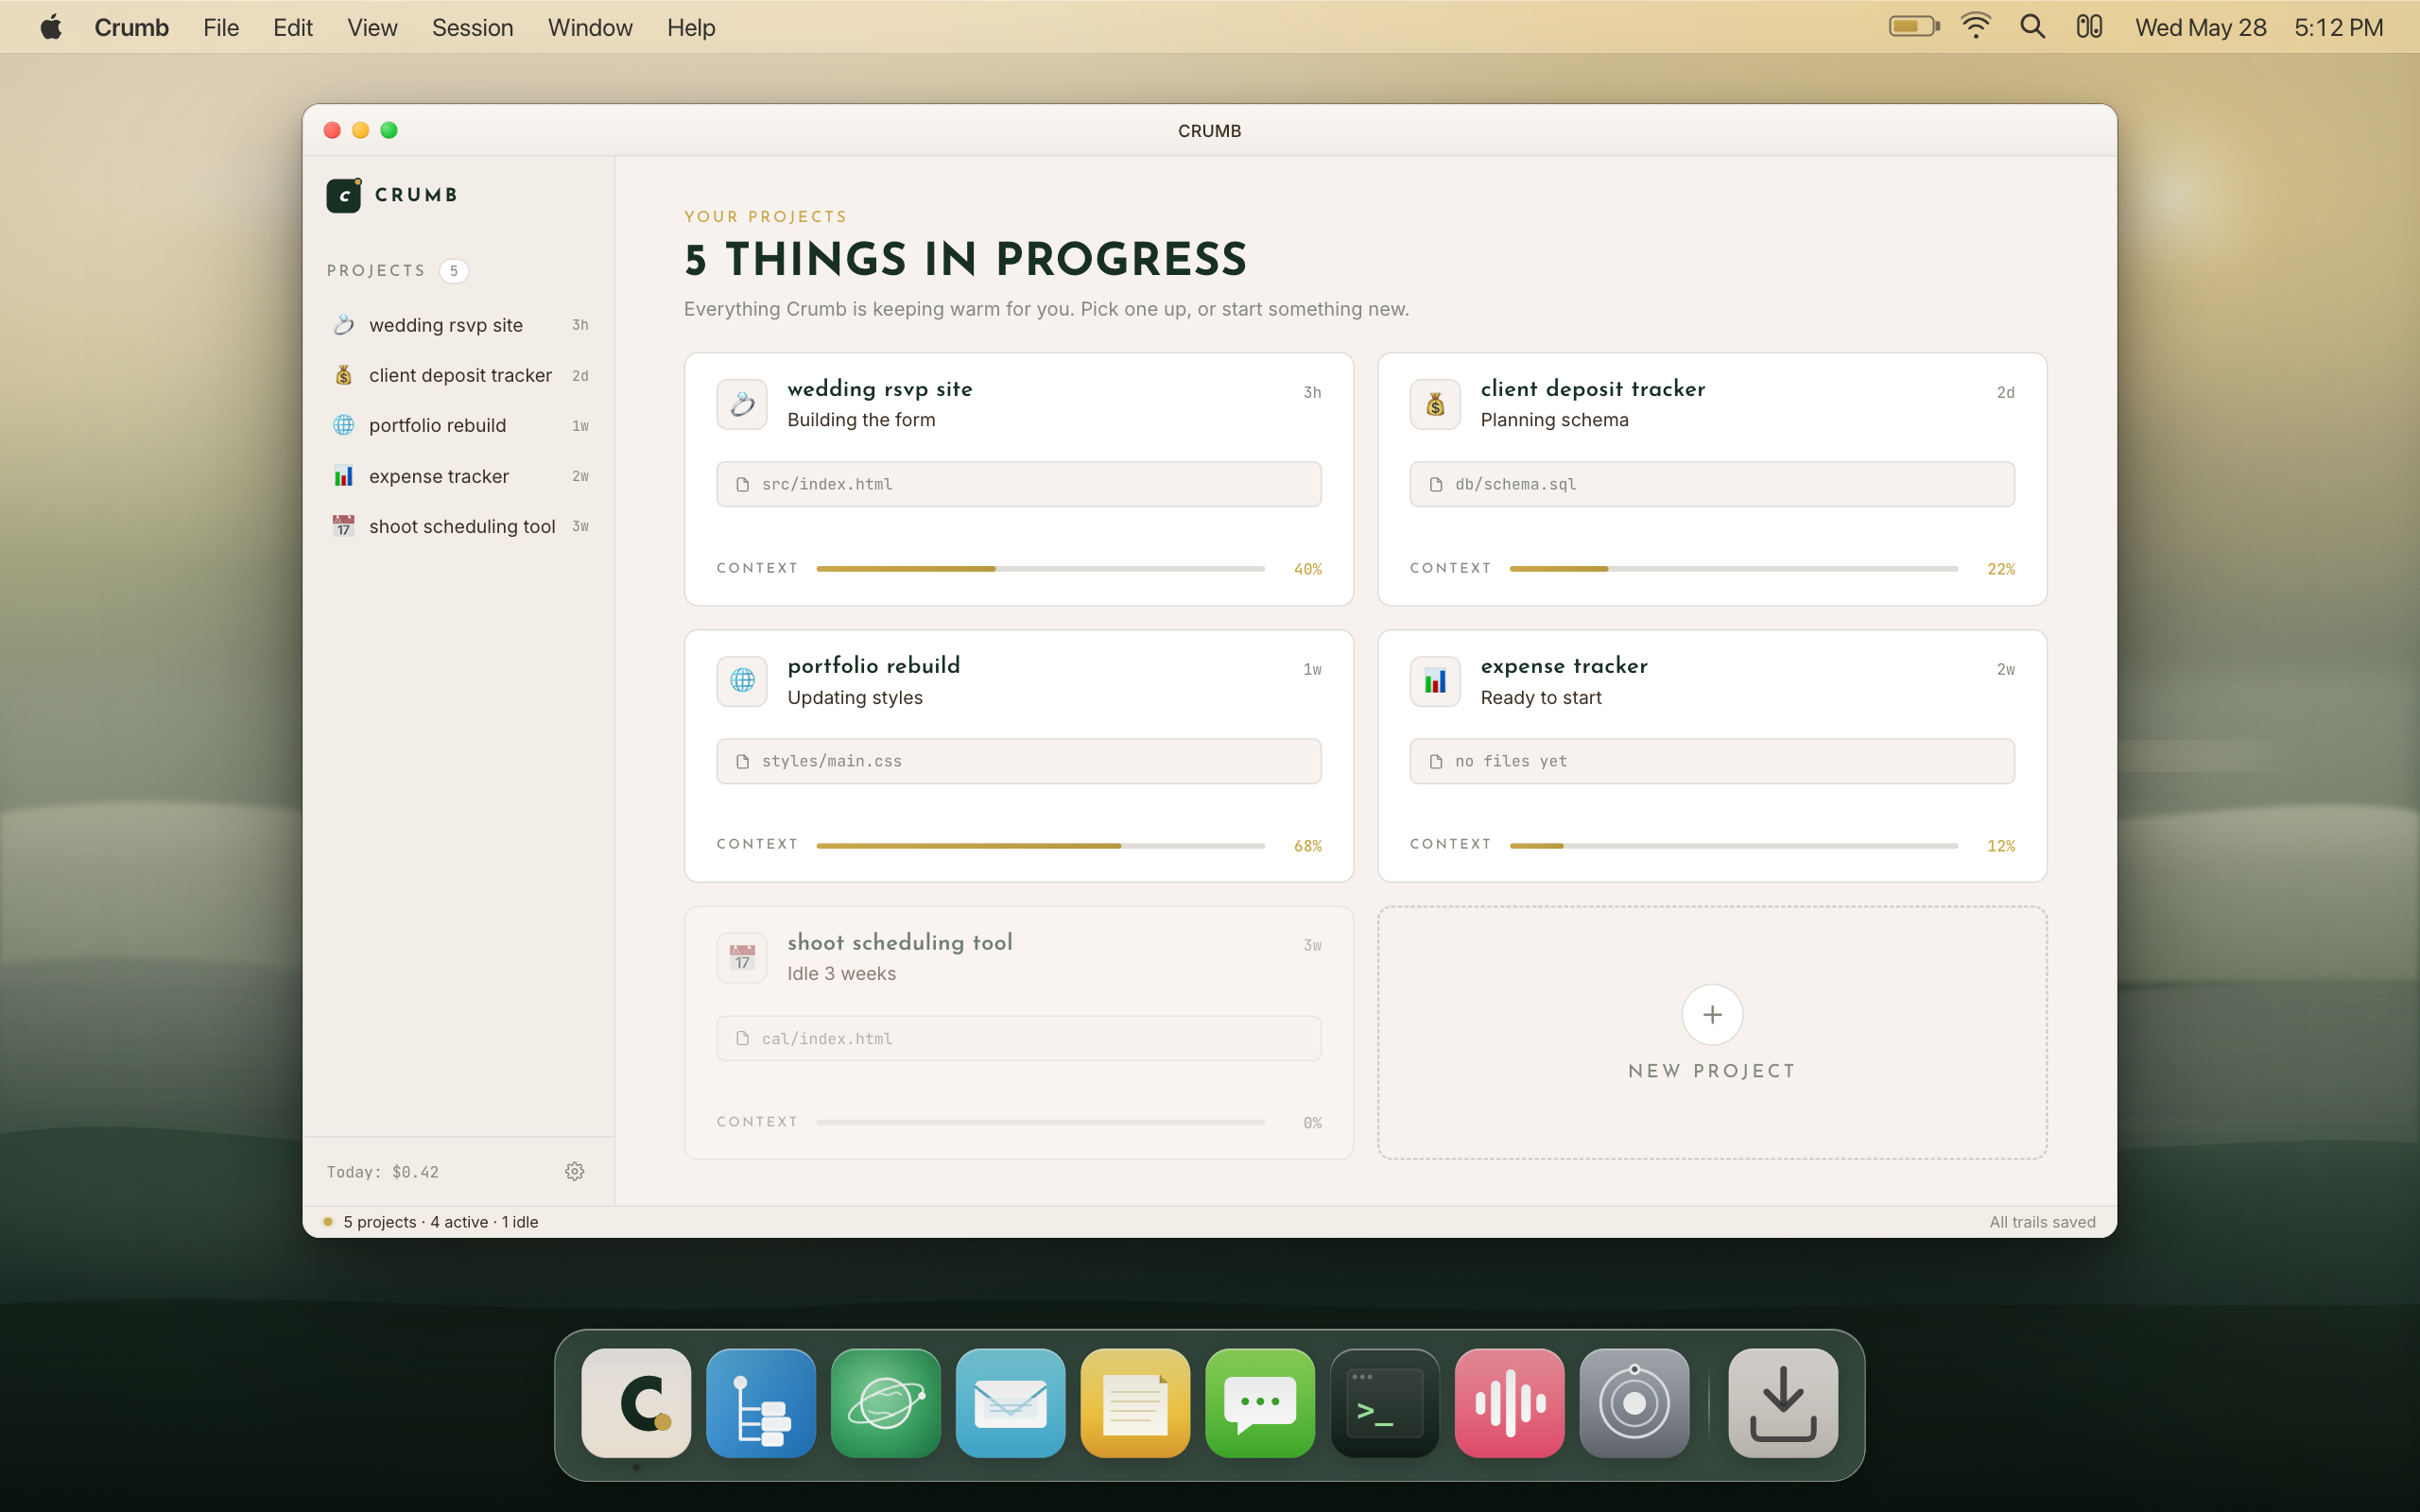Open the gray concentric-circle target app in dock
Image resolution: width=2420 pixels, height=1512 pixels.
[1634, 1403]
